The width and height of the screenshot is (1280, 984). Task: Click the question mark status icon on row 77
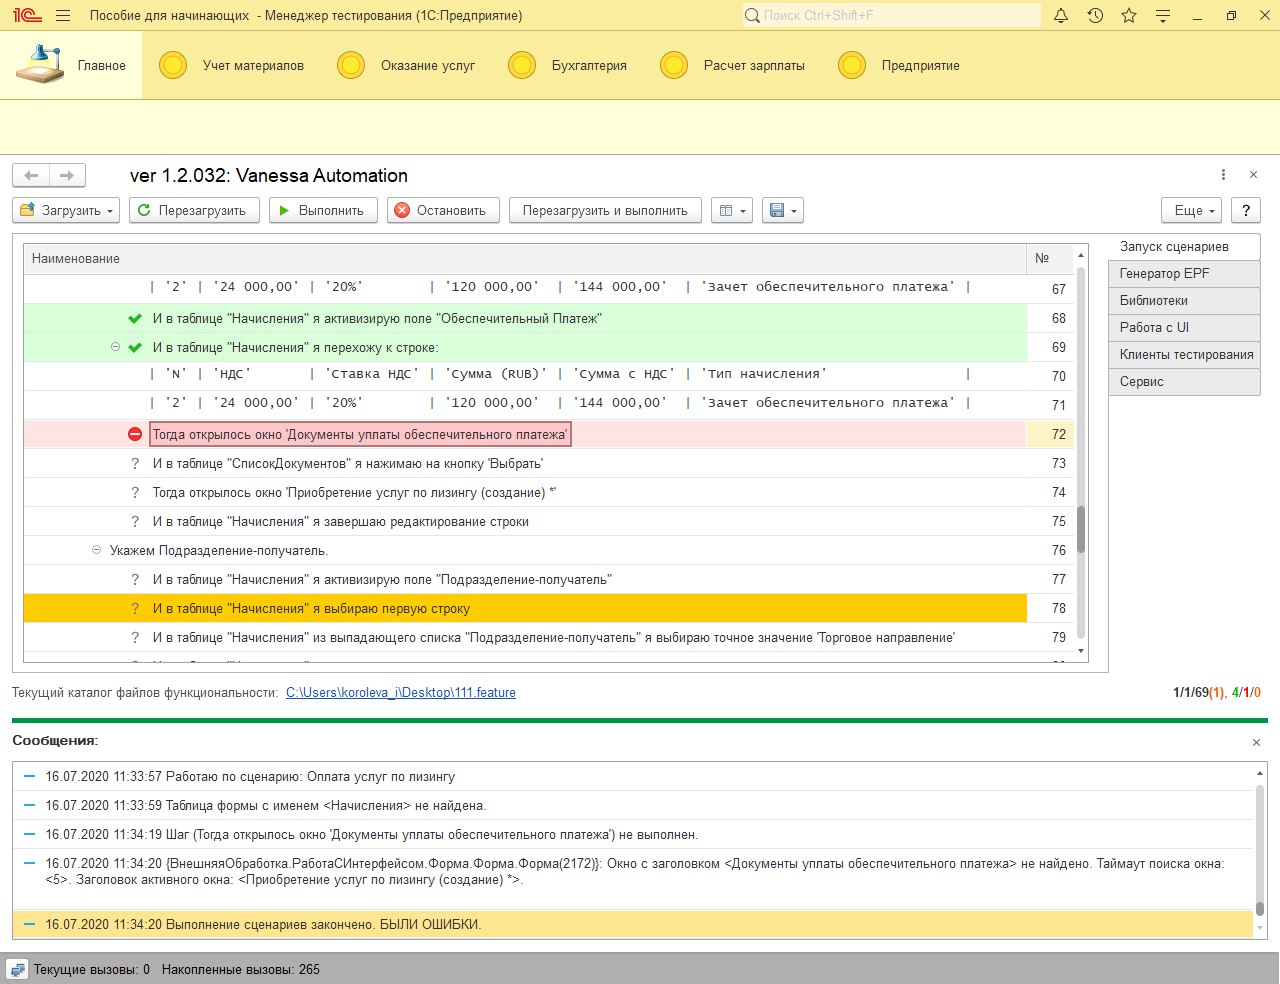135,579
